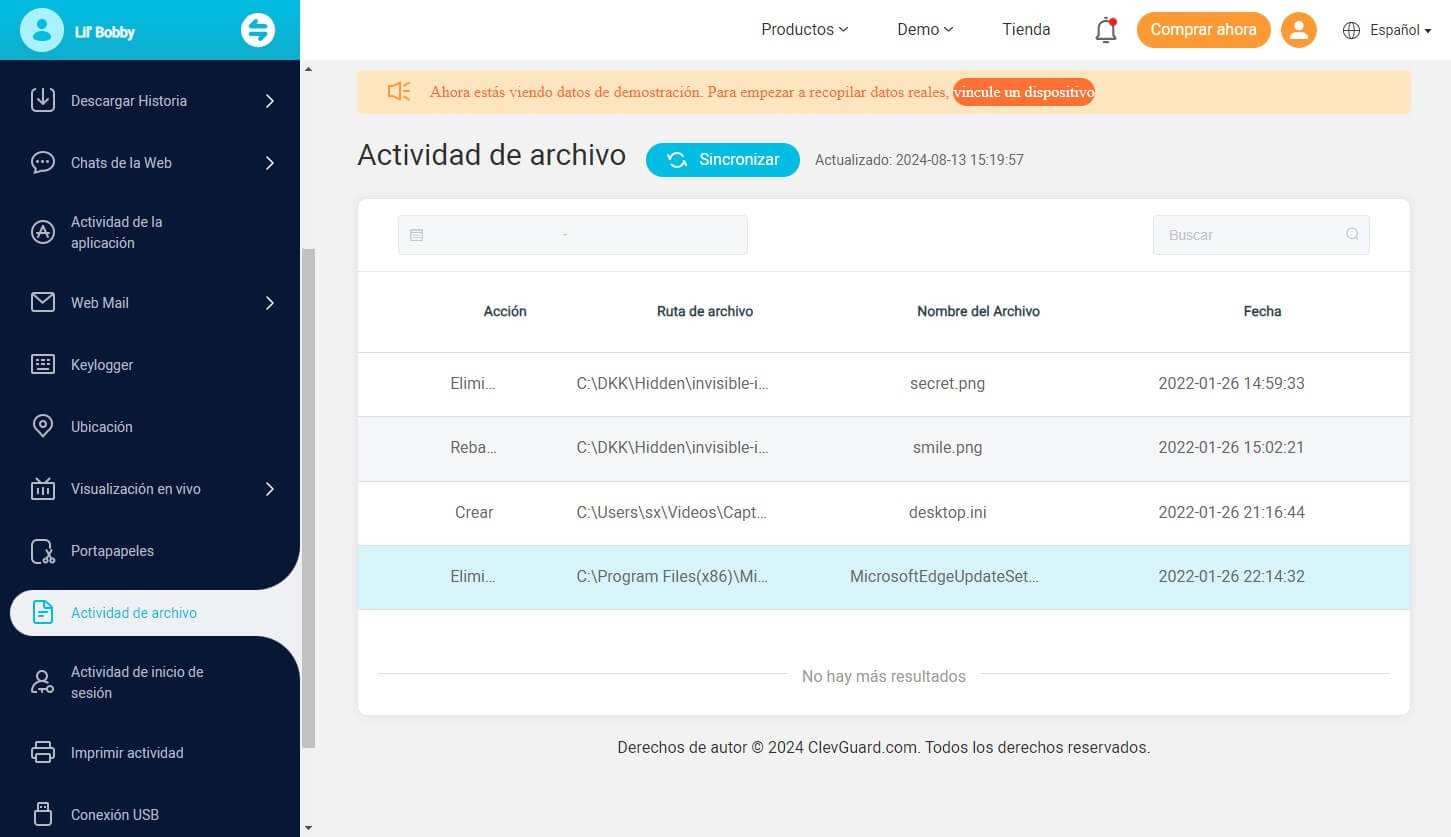Click the desktop.ini file name

click(947, 512)
